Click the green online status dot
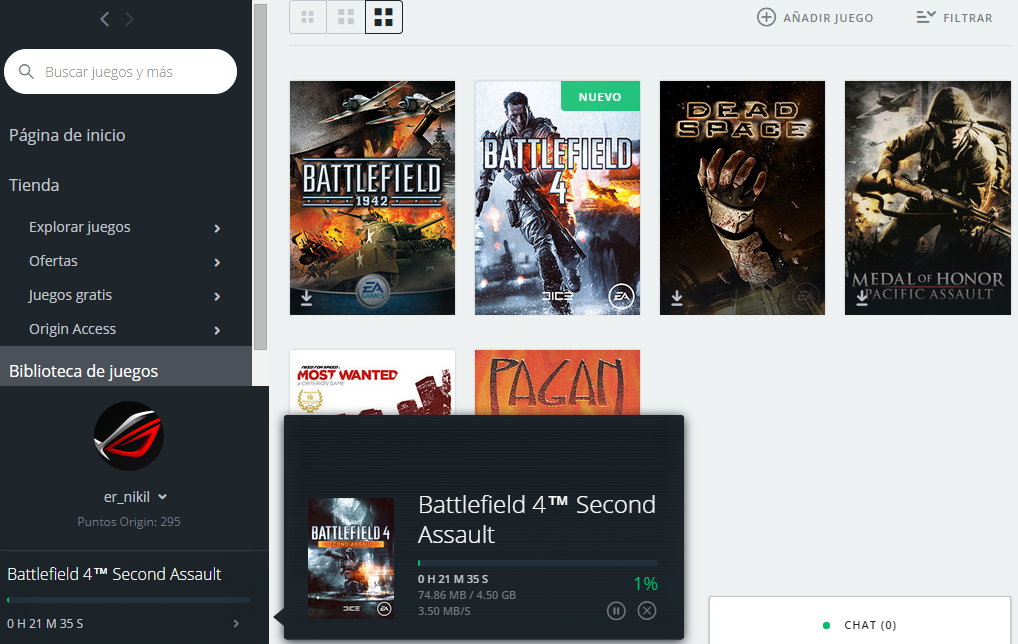Image resolution: width=1018 pixels, height=644 pixels. [826, 626]
